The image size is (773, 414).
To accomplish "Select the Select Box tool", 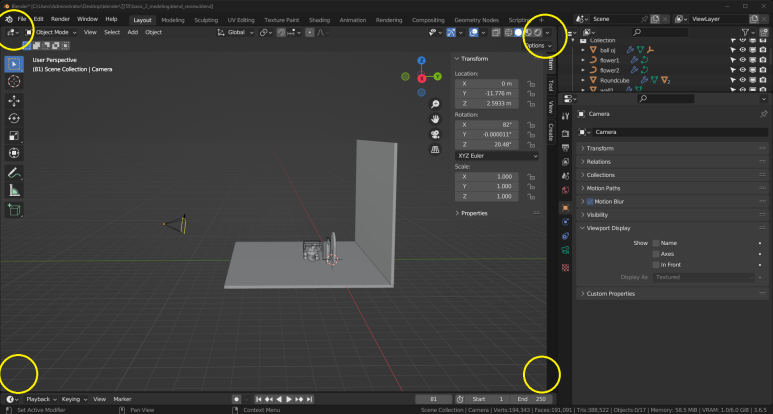I will click(14, 64).
